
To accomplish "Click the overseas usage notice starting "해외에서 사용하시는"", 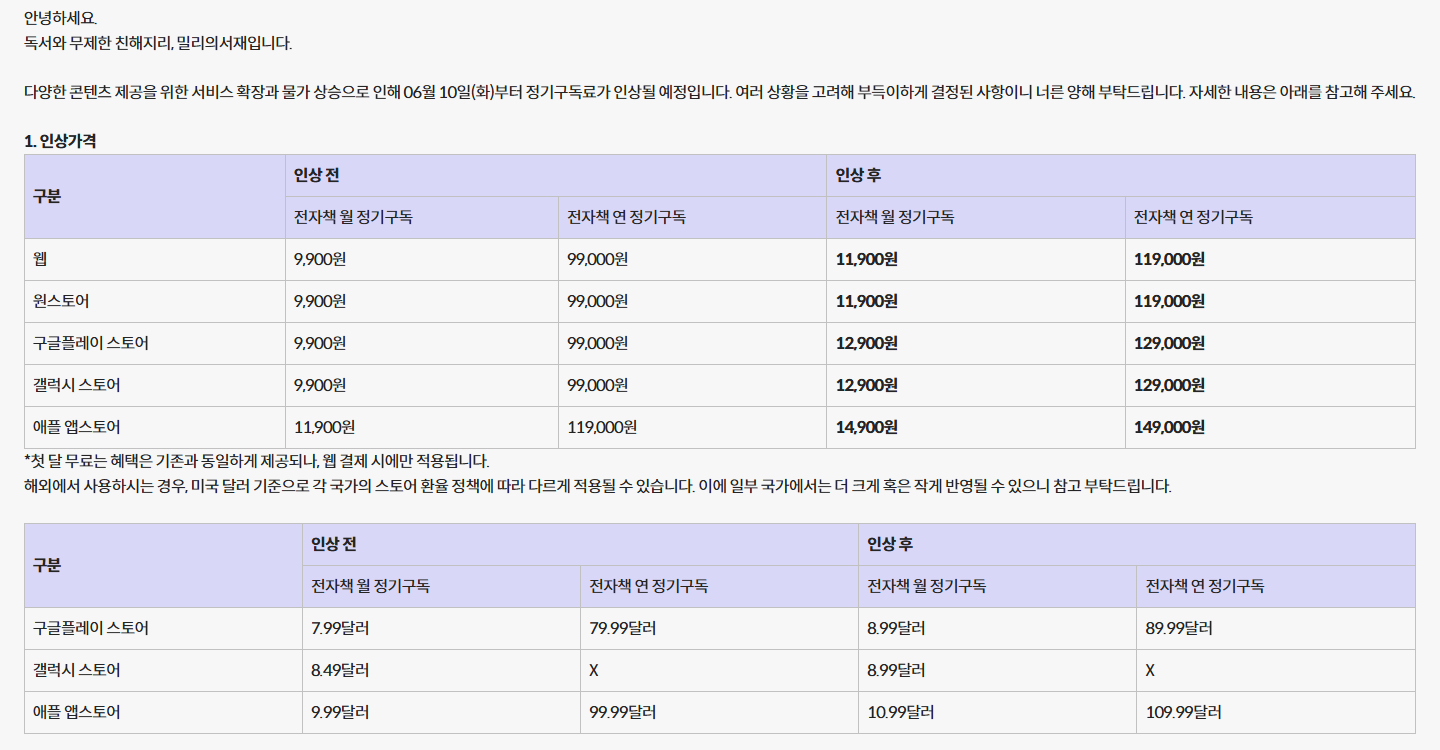I will 597,486.
